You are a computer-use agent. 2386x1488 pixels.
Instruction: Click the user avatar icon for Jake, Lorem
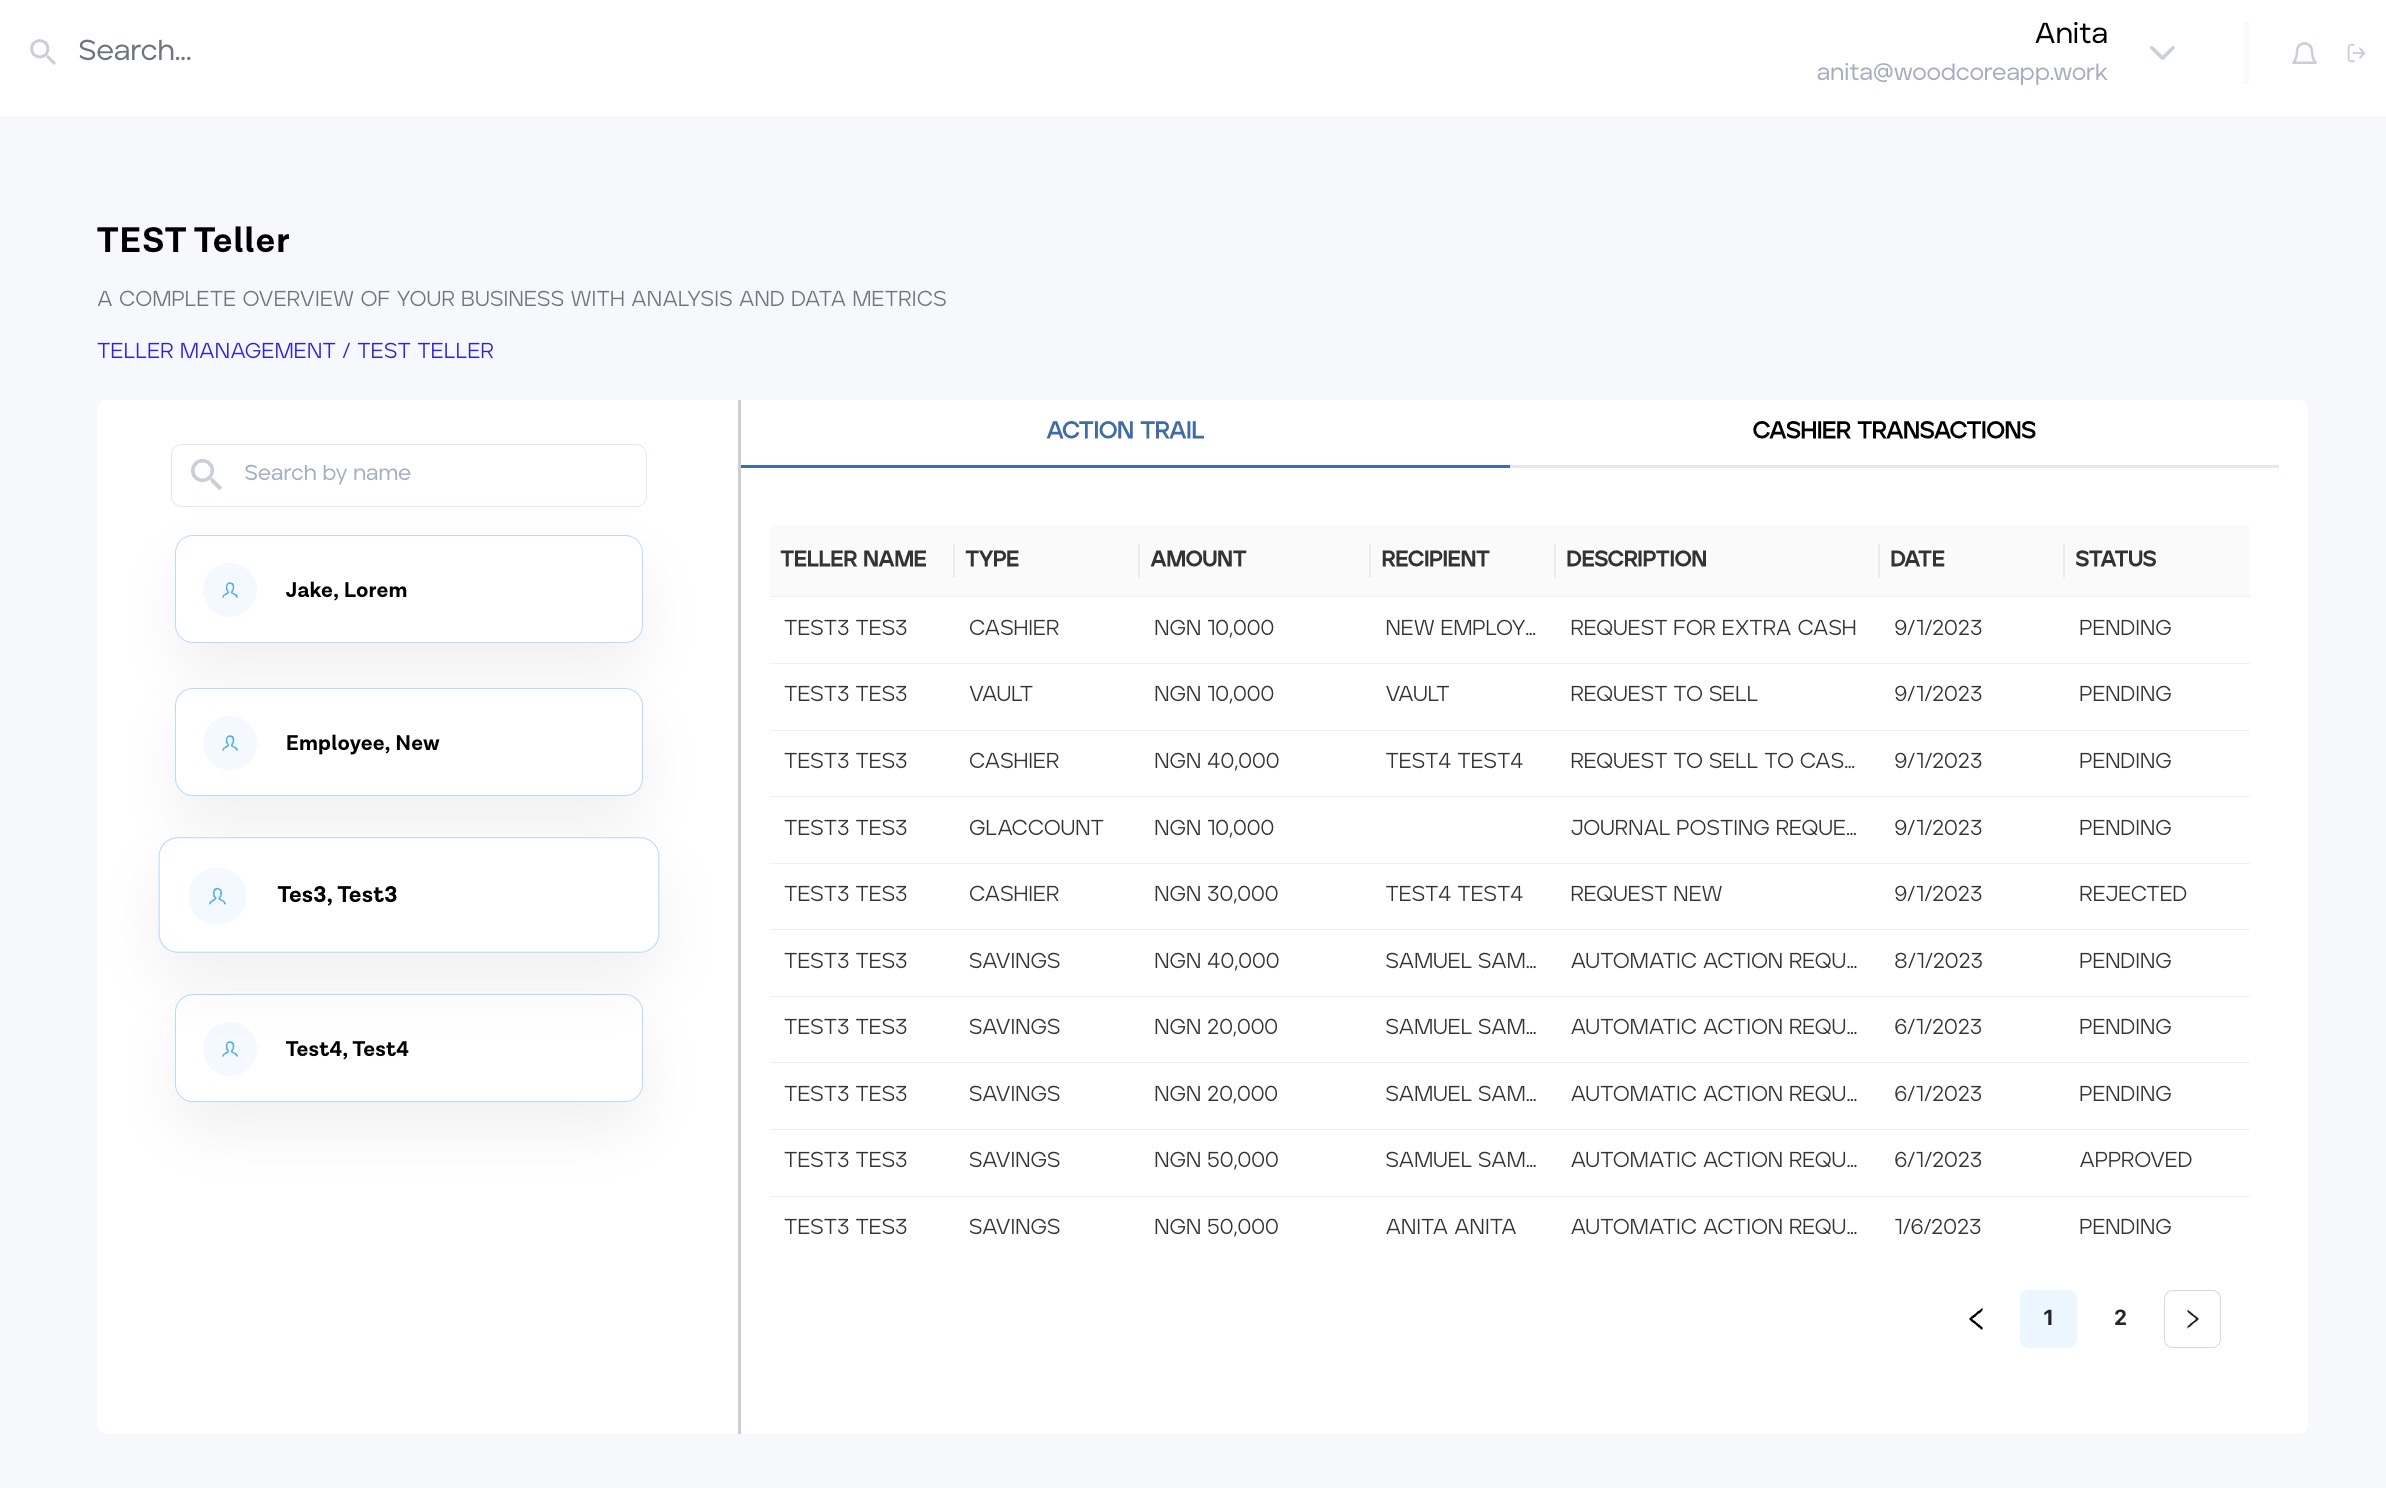click(230, 590)
